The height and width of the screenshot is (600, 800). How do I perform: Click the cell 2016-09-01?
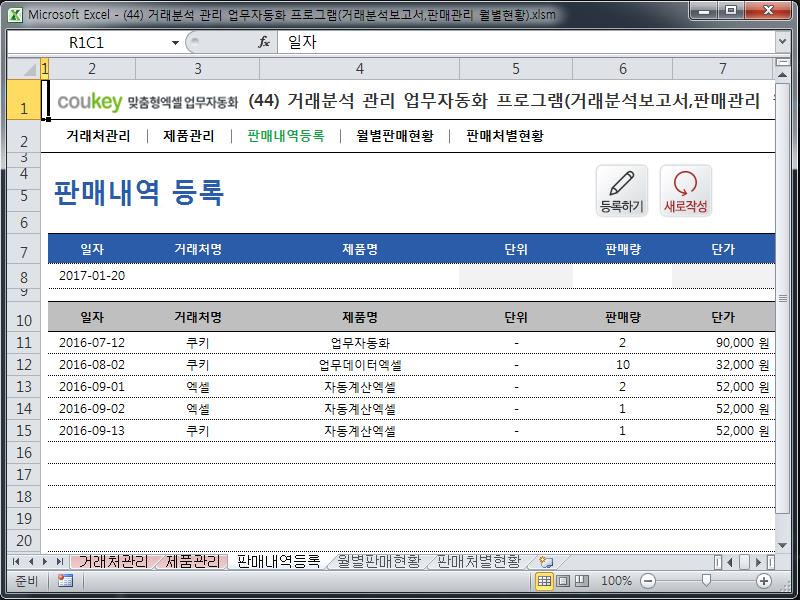point(92,387)
